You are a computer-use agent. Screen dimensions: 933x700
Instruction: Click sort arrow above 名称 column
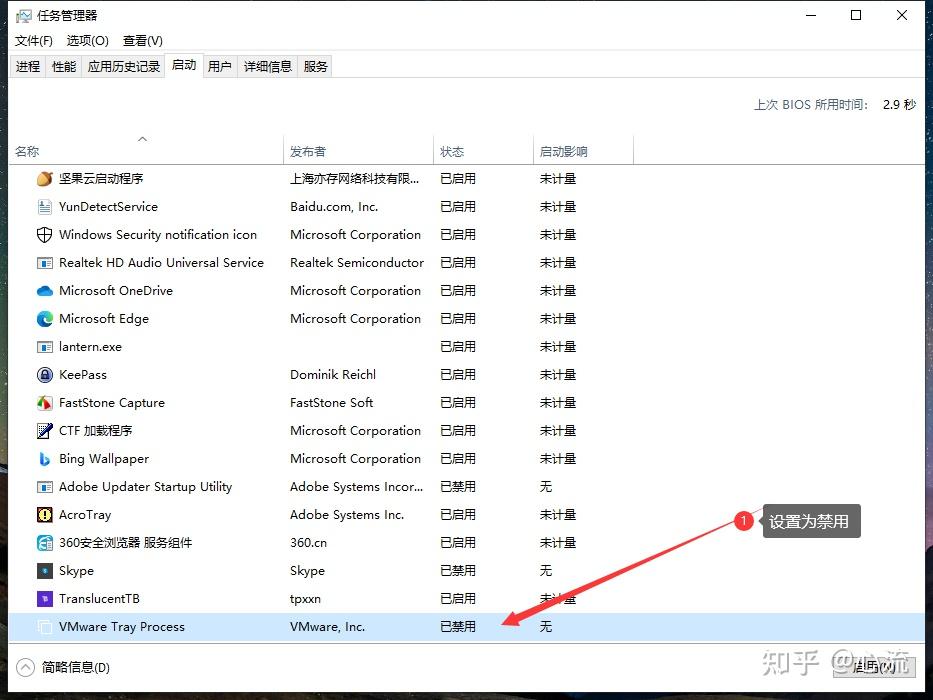142,139
